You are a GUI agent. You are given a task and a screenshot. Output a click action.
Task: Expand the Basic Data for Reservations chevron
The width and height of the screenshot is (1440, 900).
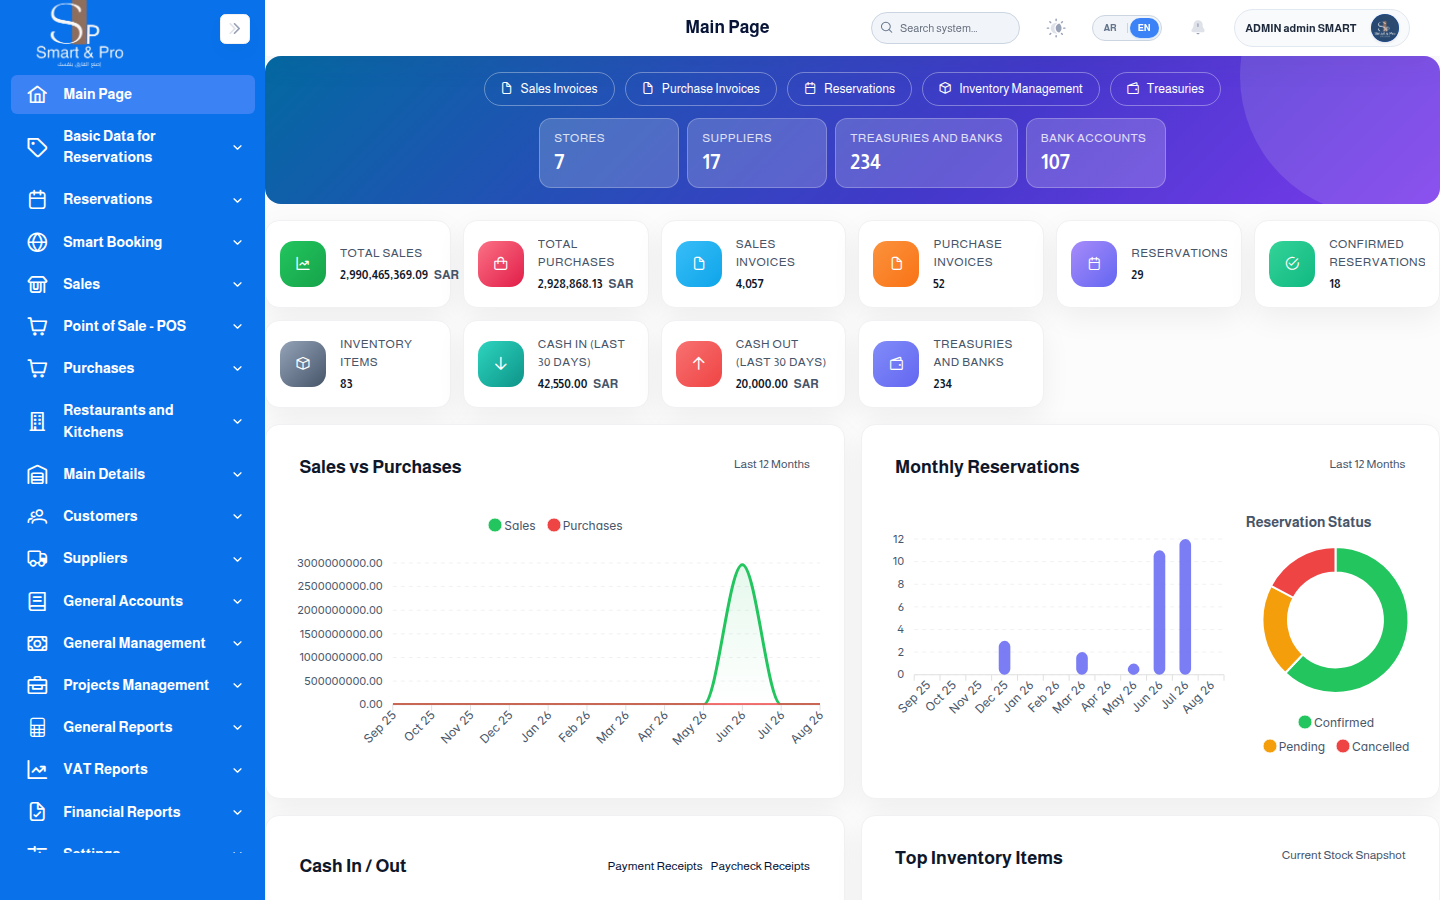click(238, 147)
